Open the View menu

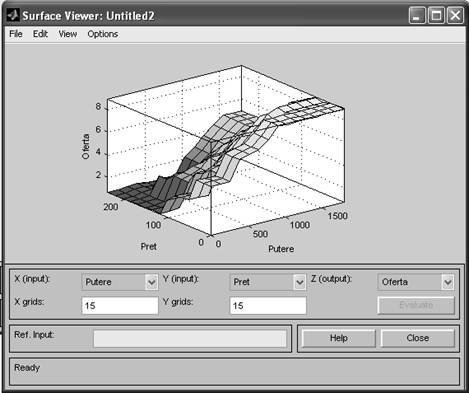(x=68, y=34)
